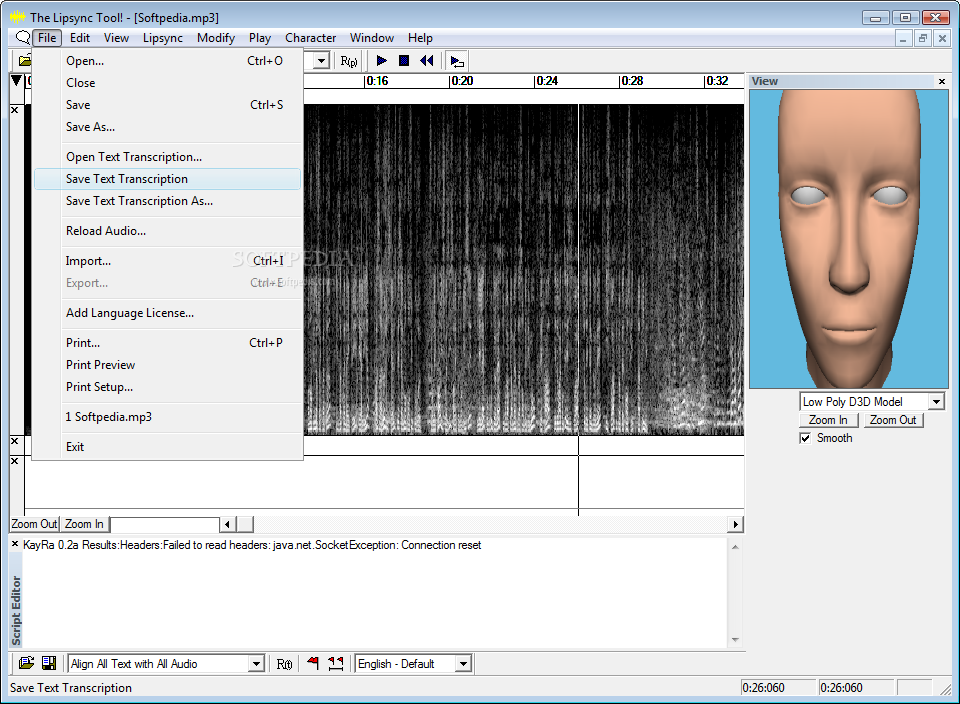Screen dimensions: 960x704
Task: Click the open transcription folder icon in bottom toolbar
Action: [26, 663]
